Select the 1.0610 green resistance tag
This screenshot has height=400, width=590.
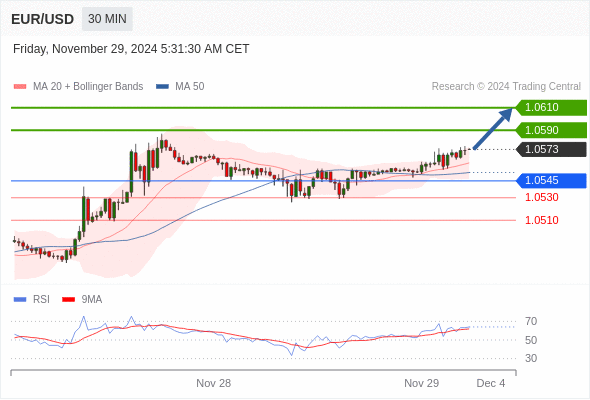tap(551, 108)
